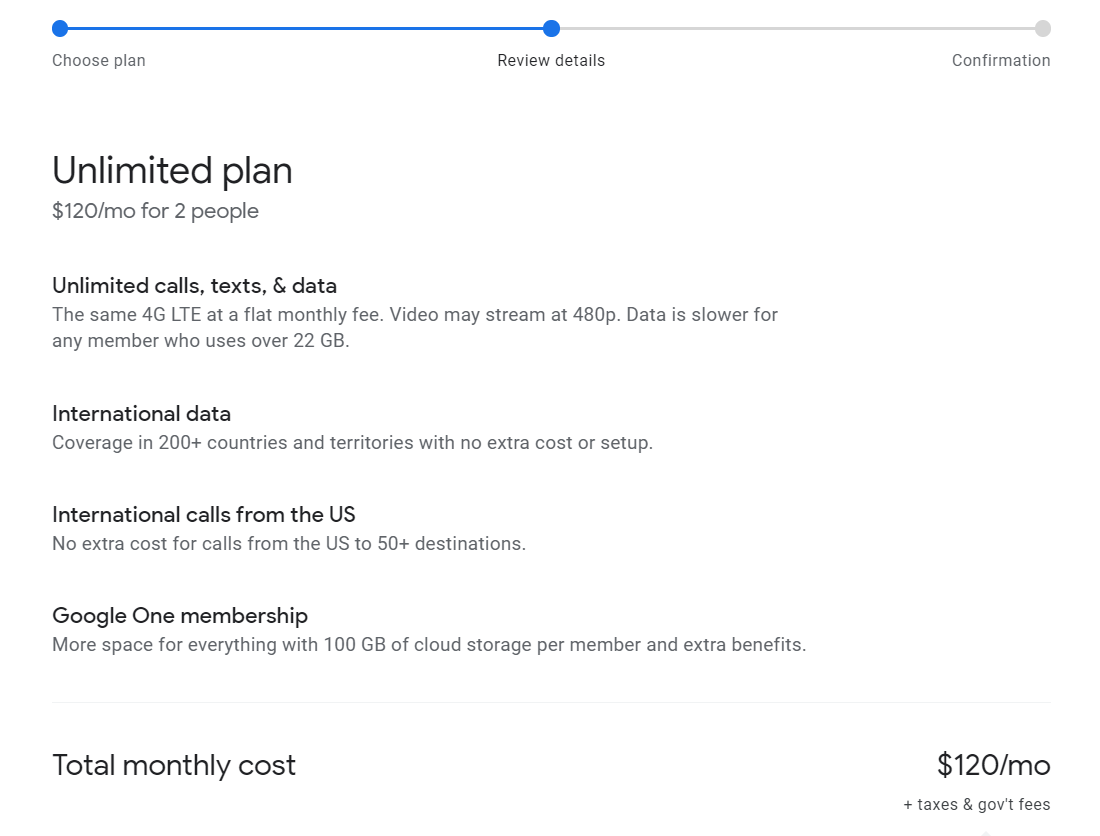Select the Confirmation step indicator dot
This screenshot has width=1100, height=836.
click(x=1043, y=29)
